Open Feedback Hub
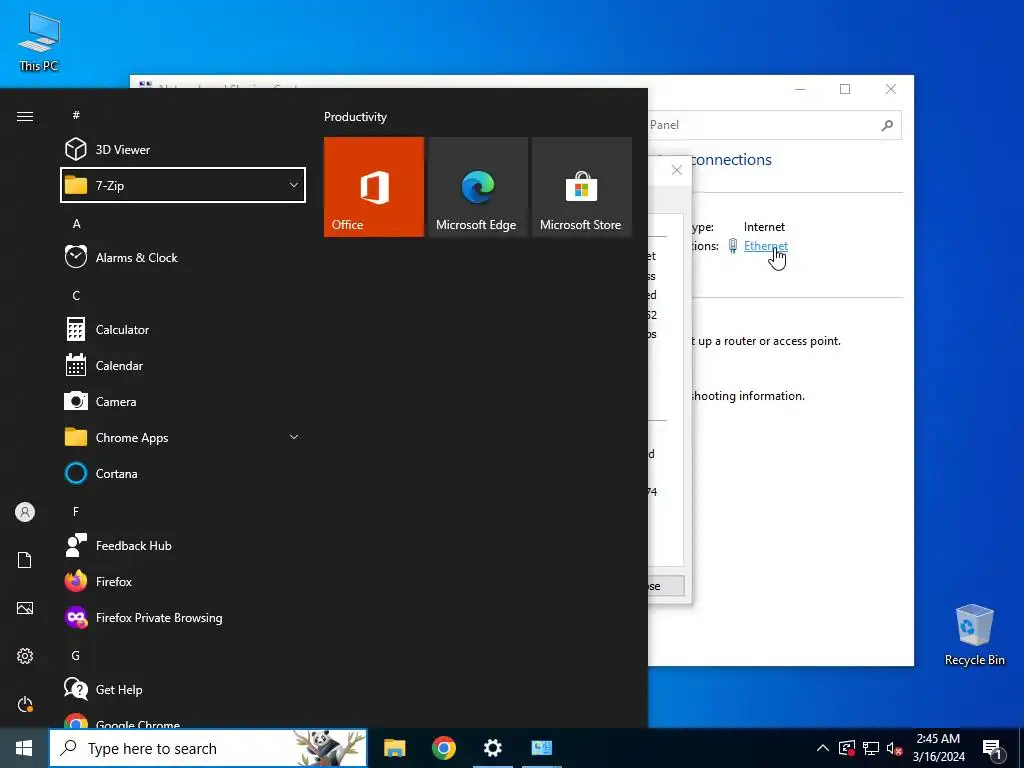 tap(183, 545)
